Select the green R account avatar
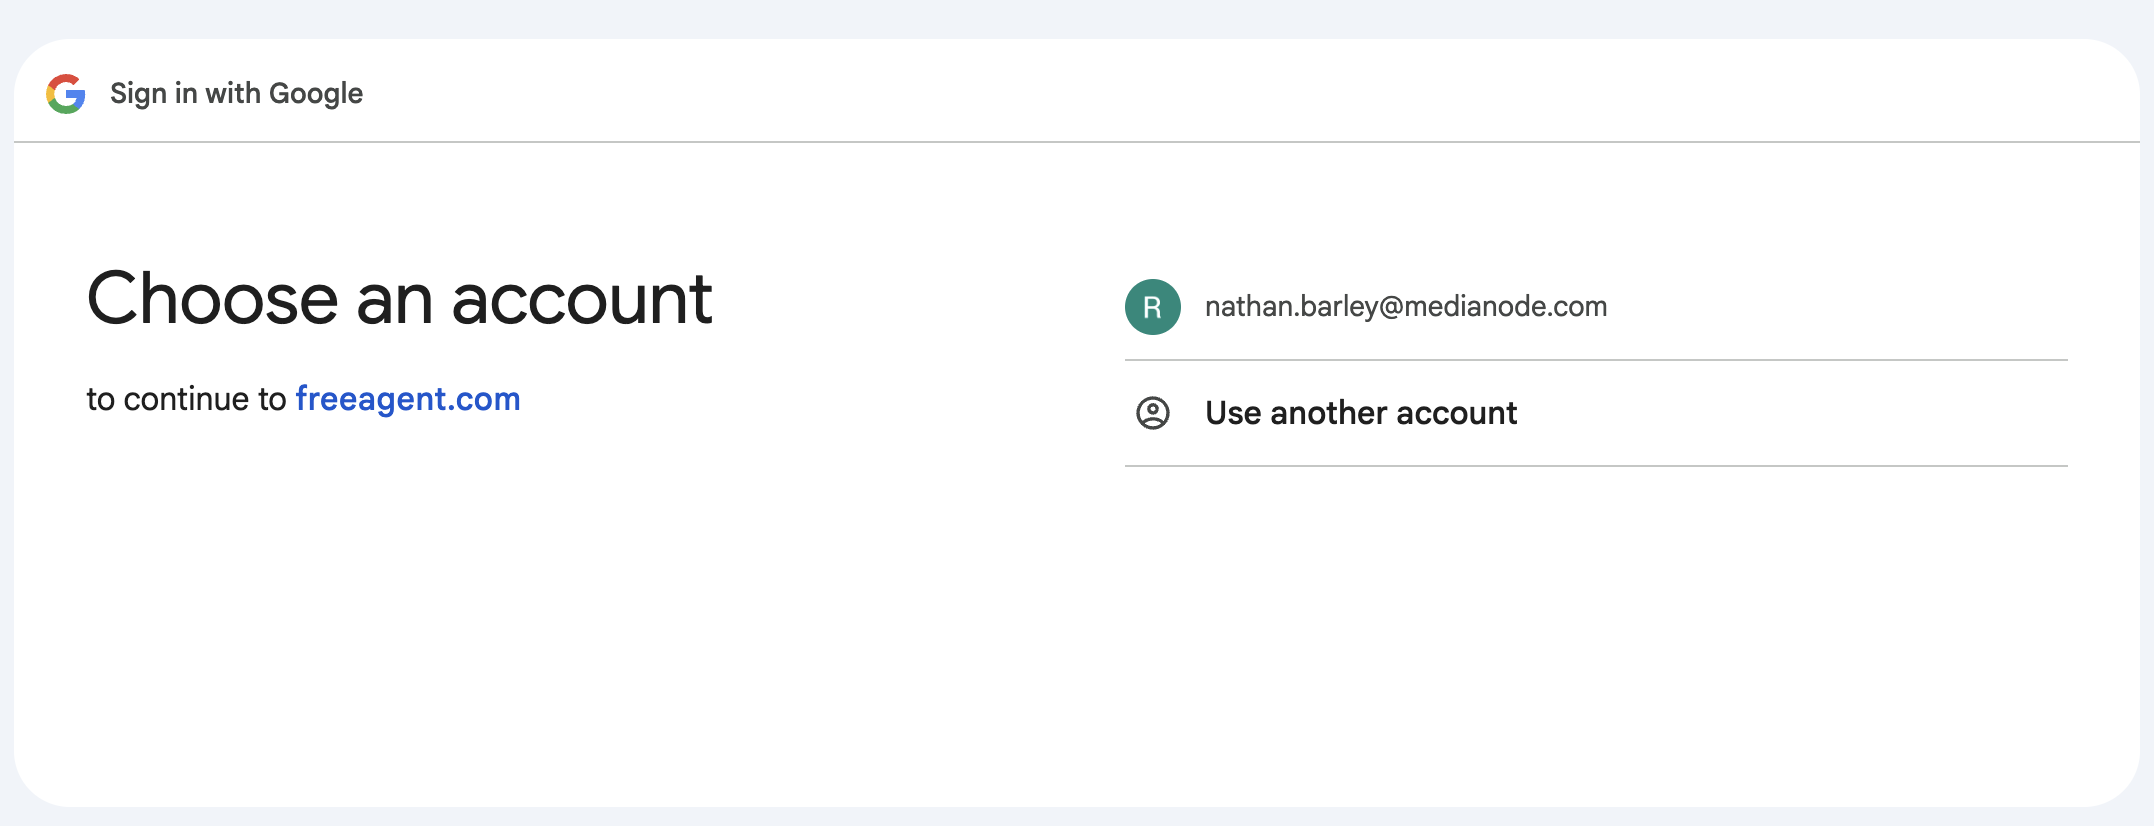This screenshot has height=826, width=2154. (x=1152, y=307)
